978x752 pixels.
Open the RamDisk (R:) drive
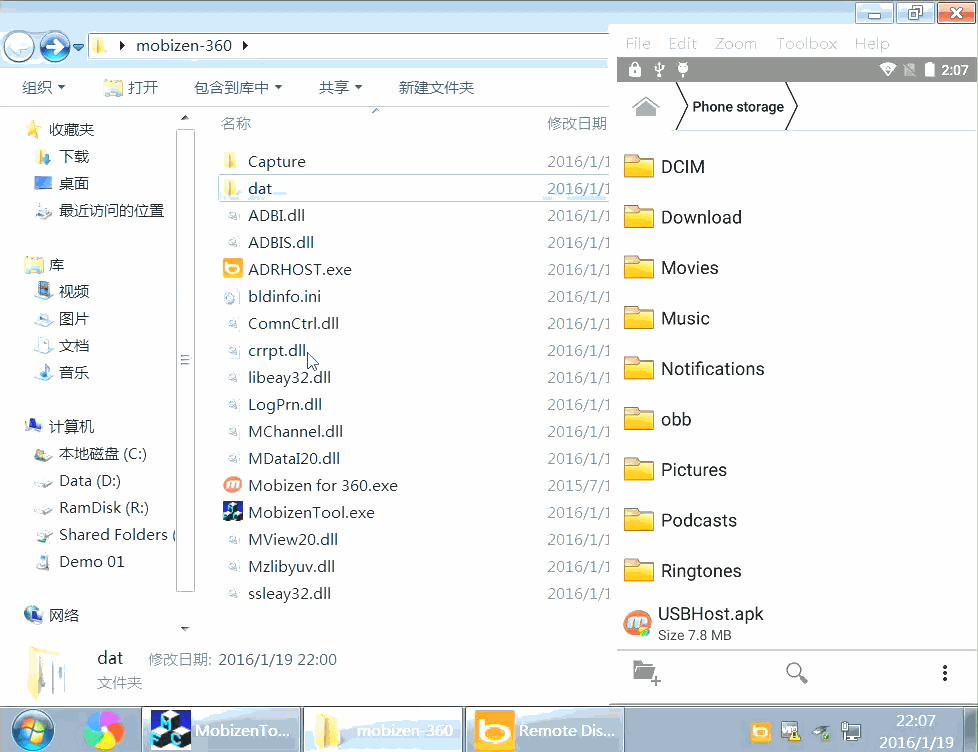pos(104,508)
